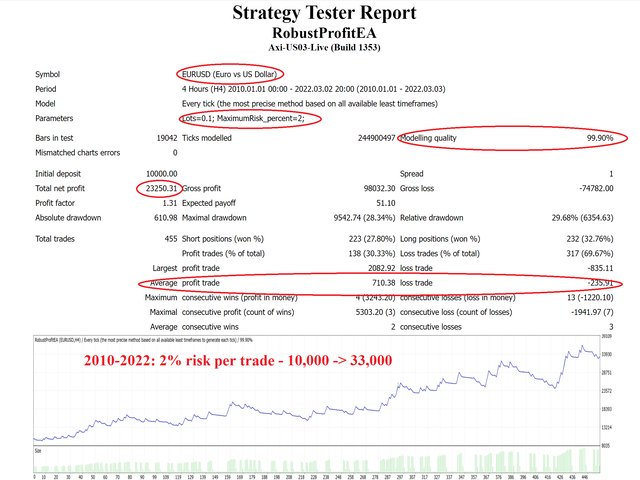This screenshot has width=640, height=480.
Task: Click bars in test value 19042
Action: click(x=167, y=138)
